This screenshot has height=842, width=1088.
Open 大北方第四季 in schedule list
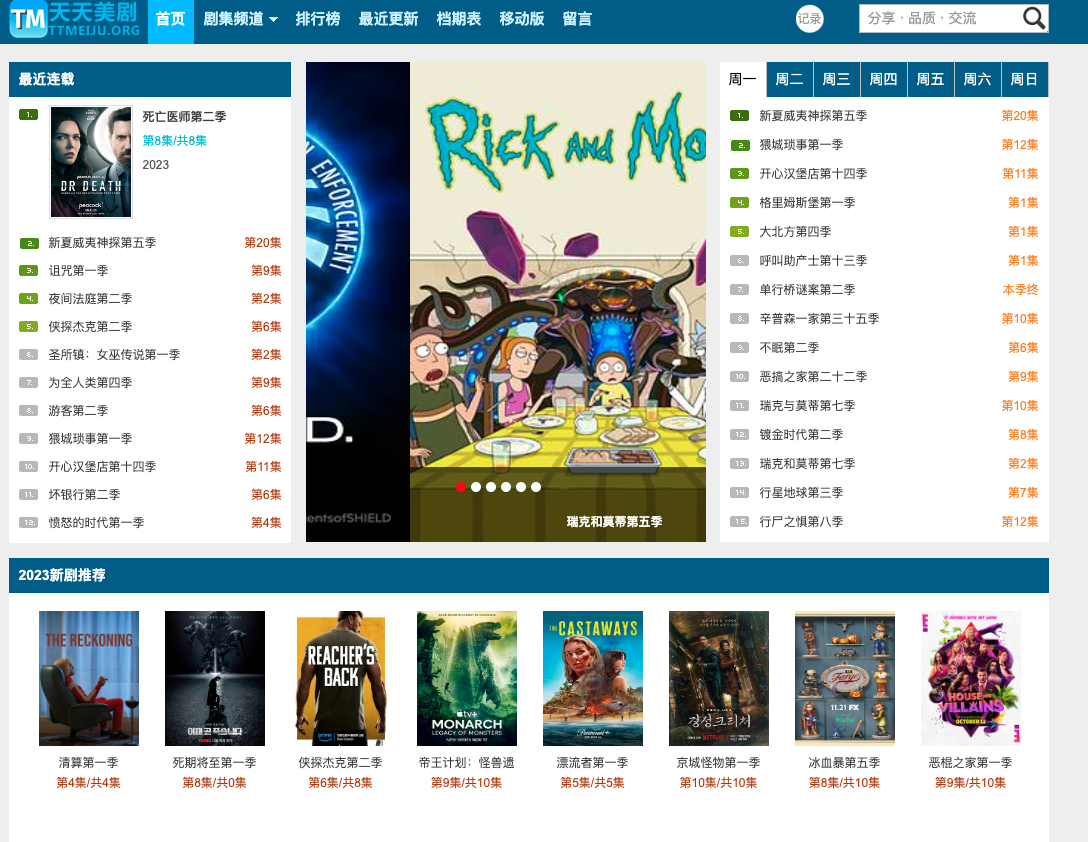[x=795, y=232]
